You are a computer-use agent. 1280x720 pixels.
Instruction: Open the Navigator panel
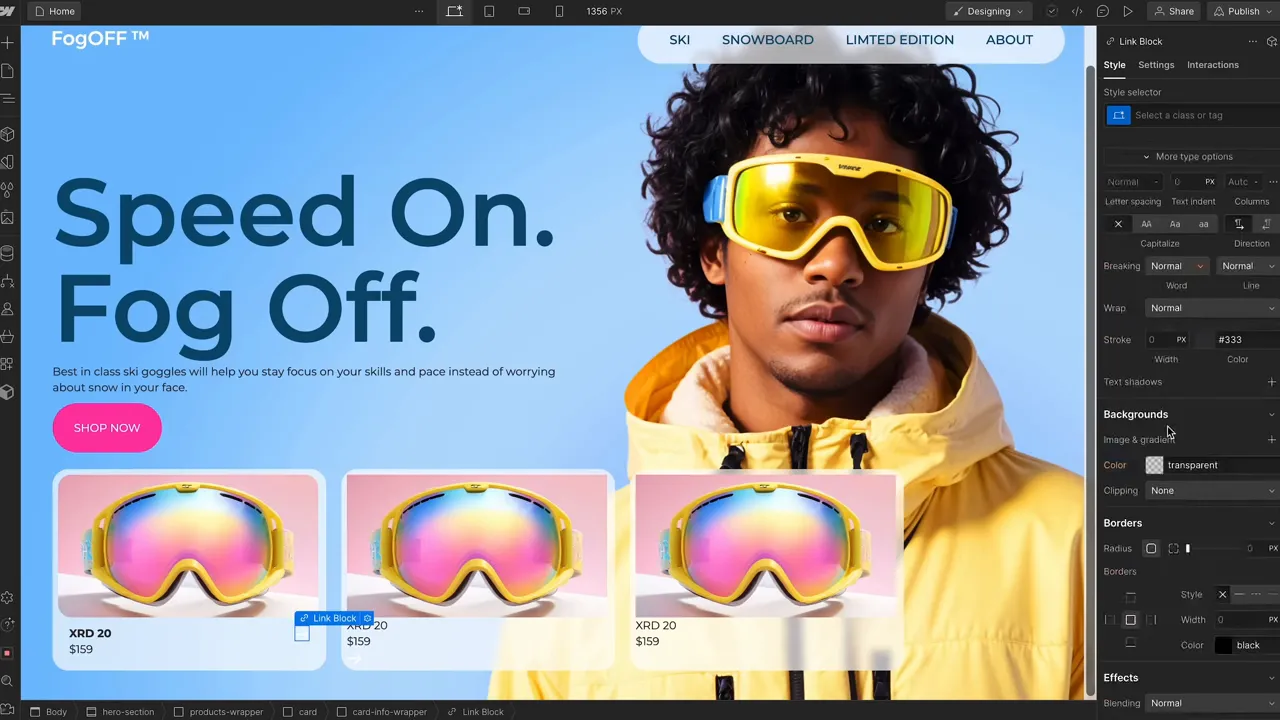(8, 99)
